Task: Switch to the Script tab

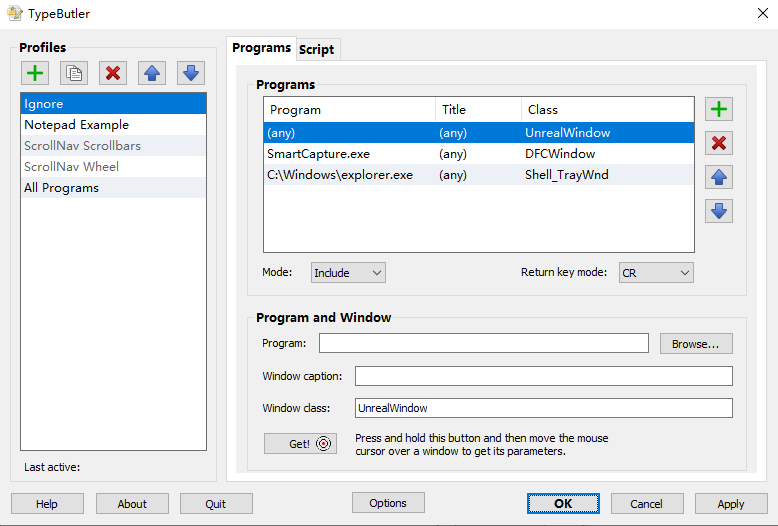Action: 317,50
